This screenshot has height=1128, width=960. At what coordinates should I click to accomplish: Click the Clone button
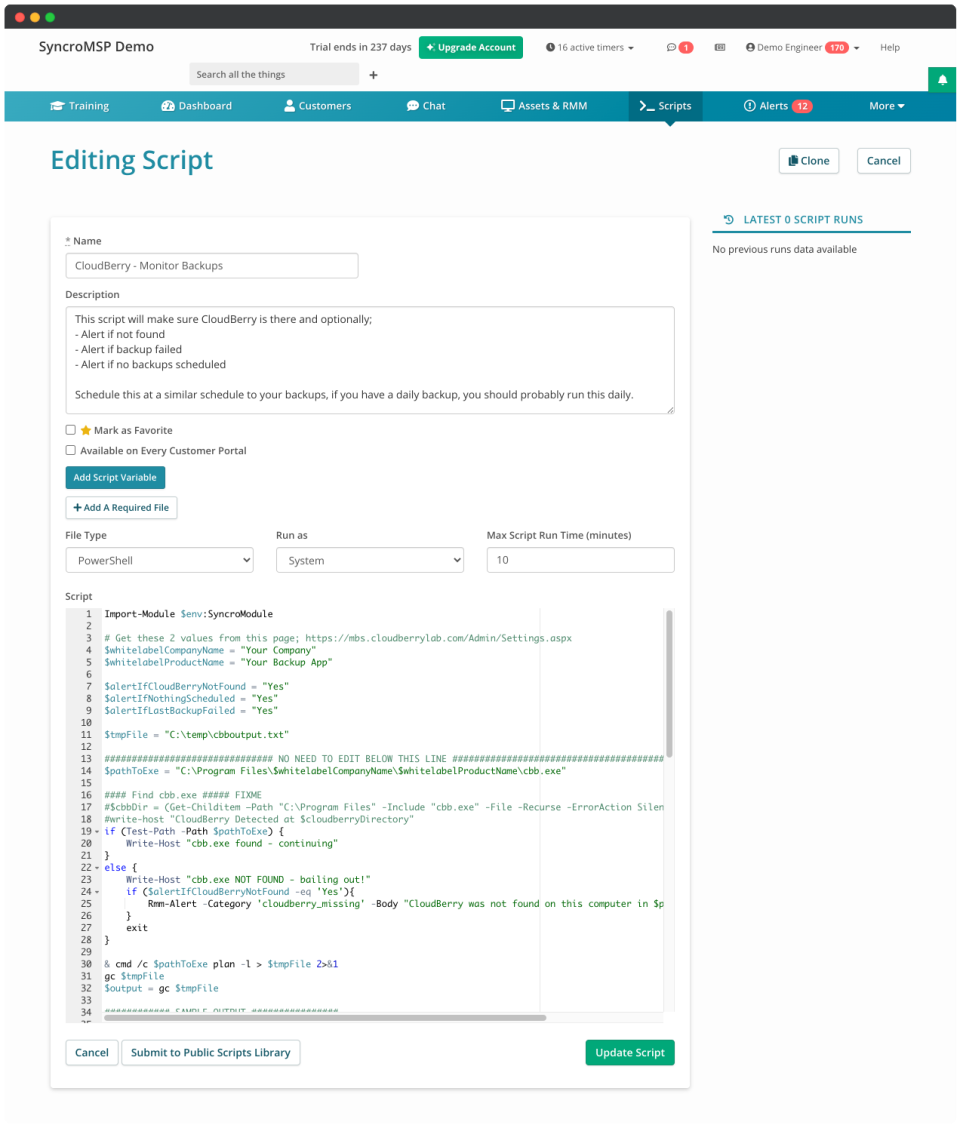pyautogui.click(x=809, y=161)
